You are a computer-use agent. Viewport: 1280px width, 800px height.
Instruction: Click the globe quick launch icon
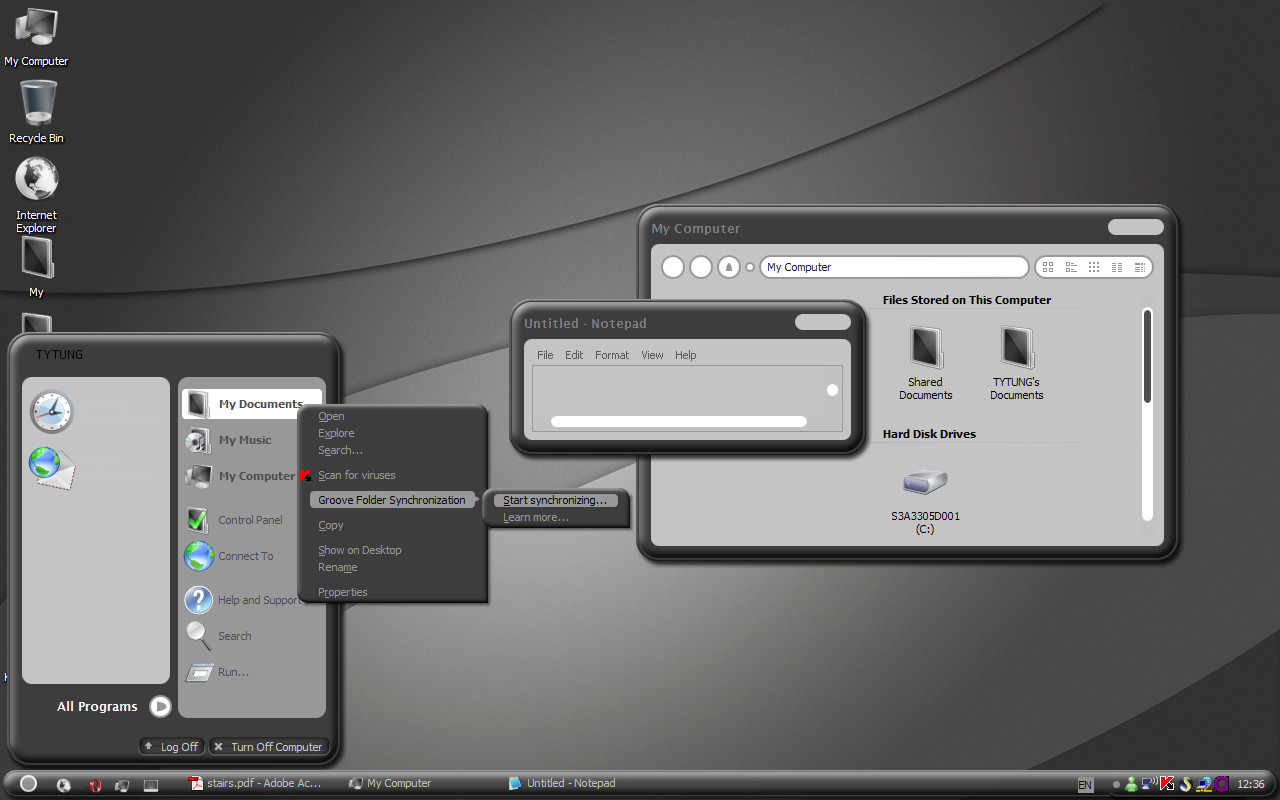(64, 785)
